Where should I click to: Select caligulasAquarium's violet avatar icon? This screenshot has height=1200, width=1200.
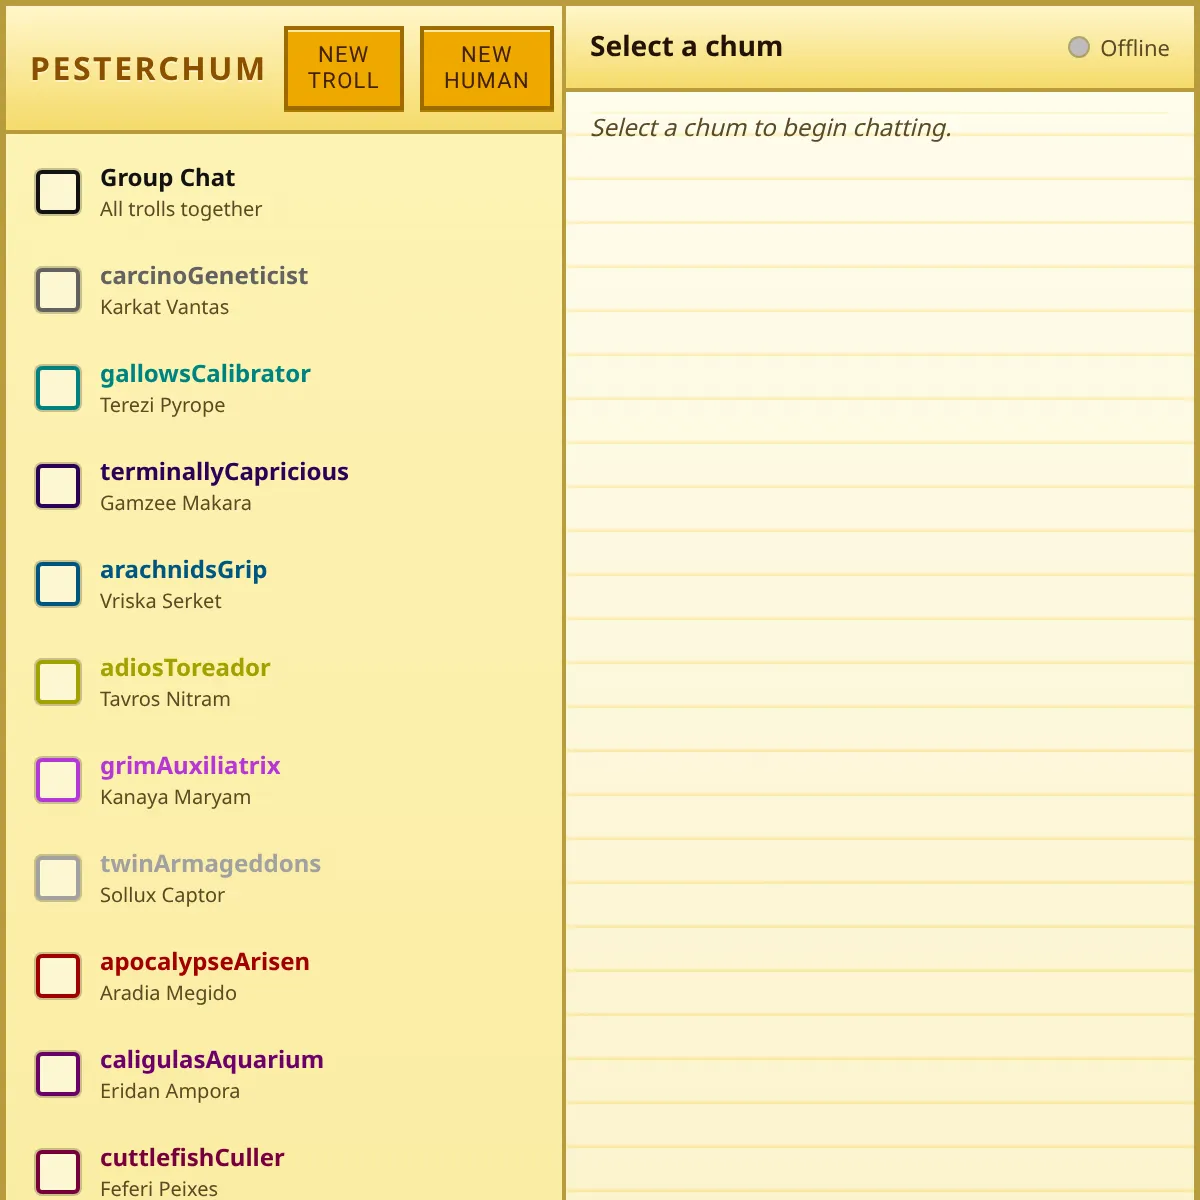(58, 1074)
